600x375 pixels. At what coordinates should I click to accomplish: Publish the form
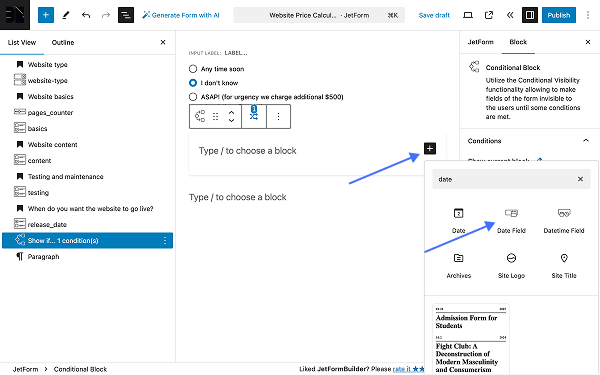click(x=559, y=15)
